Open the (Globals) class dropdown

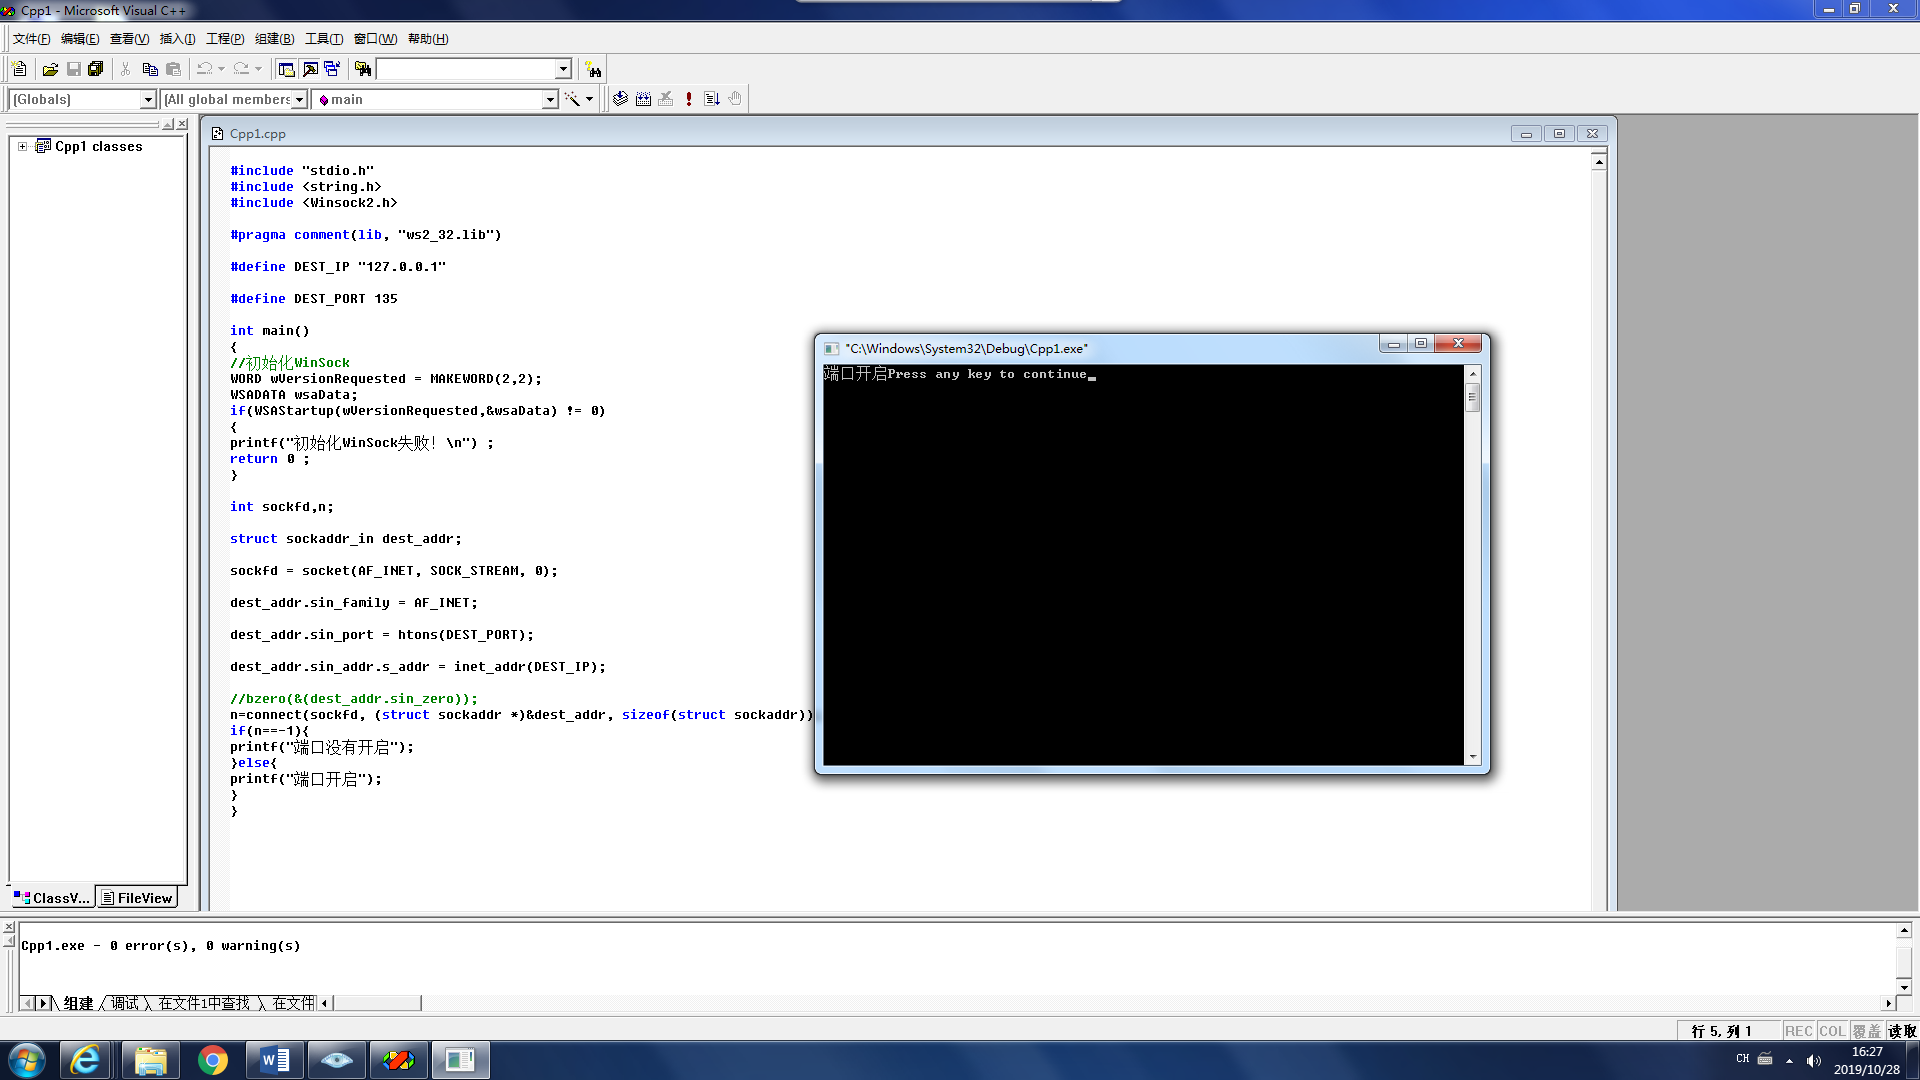point(148,99)
